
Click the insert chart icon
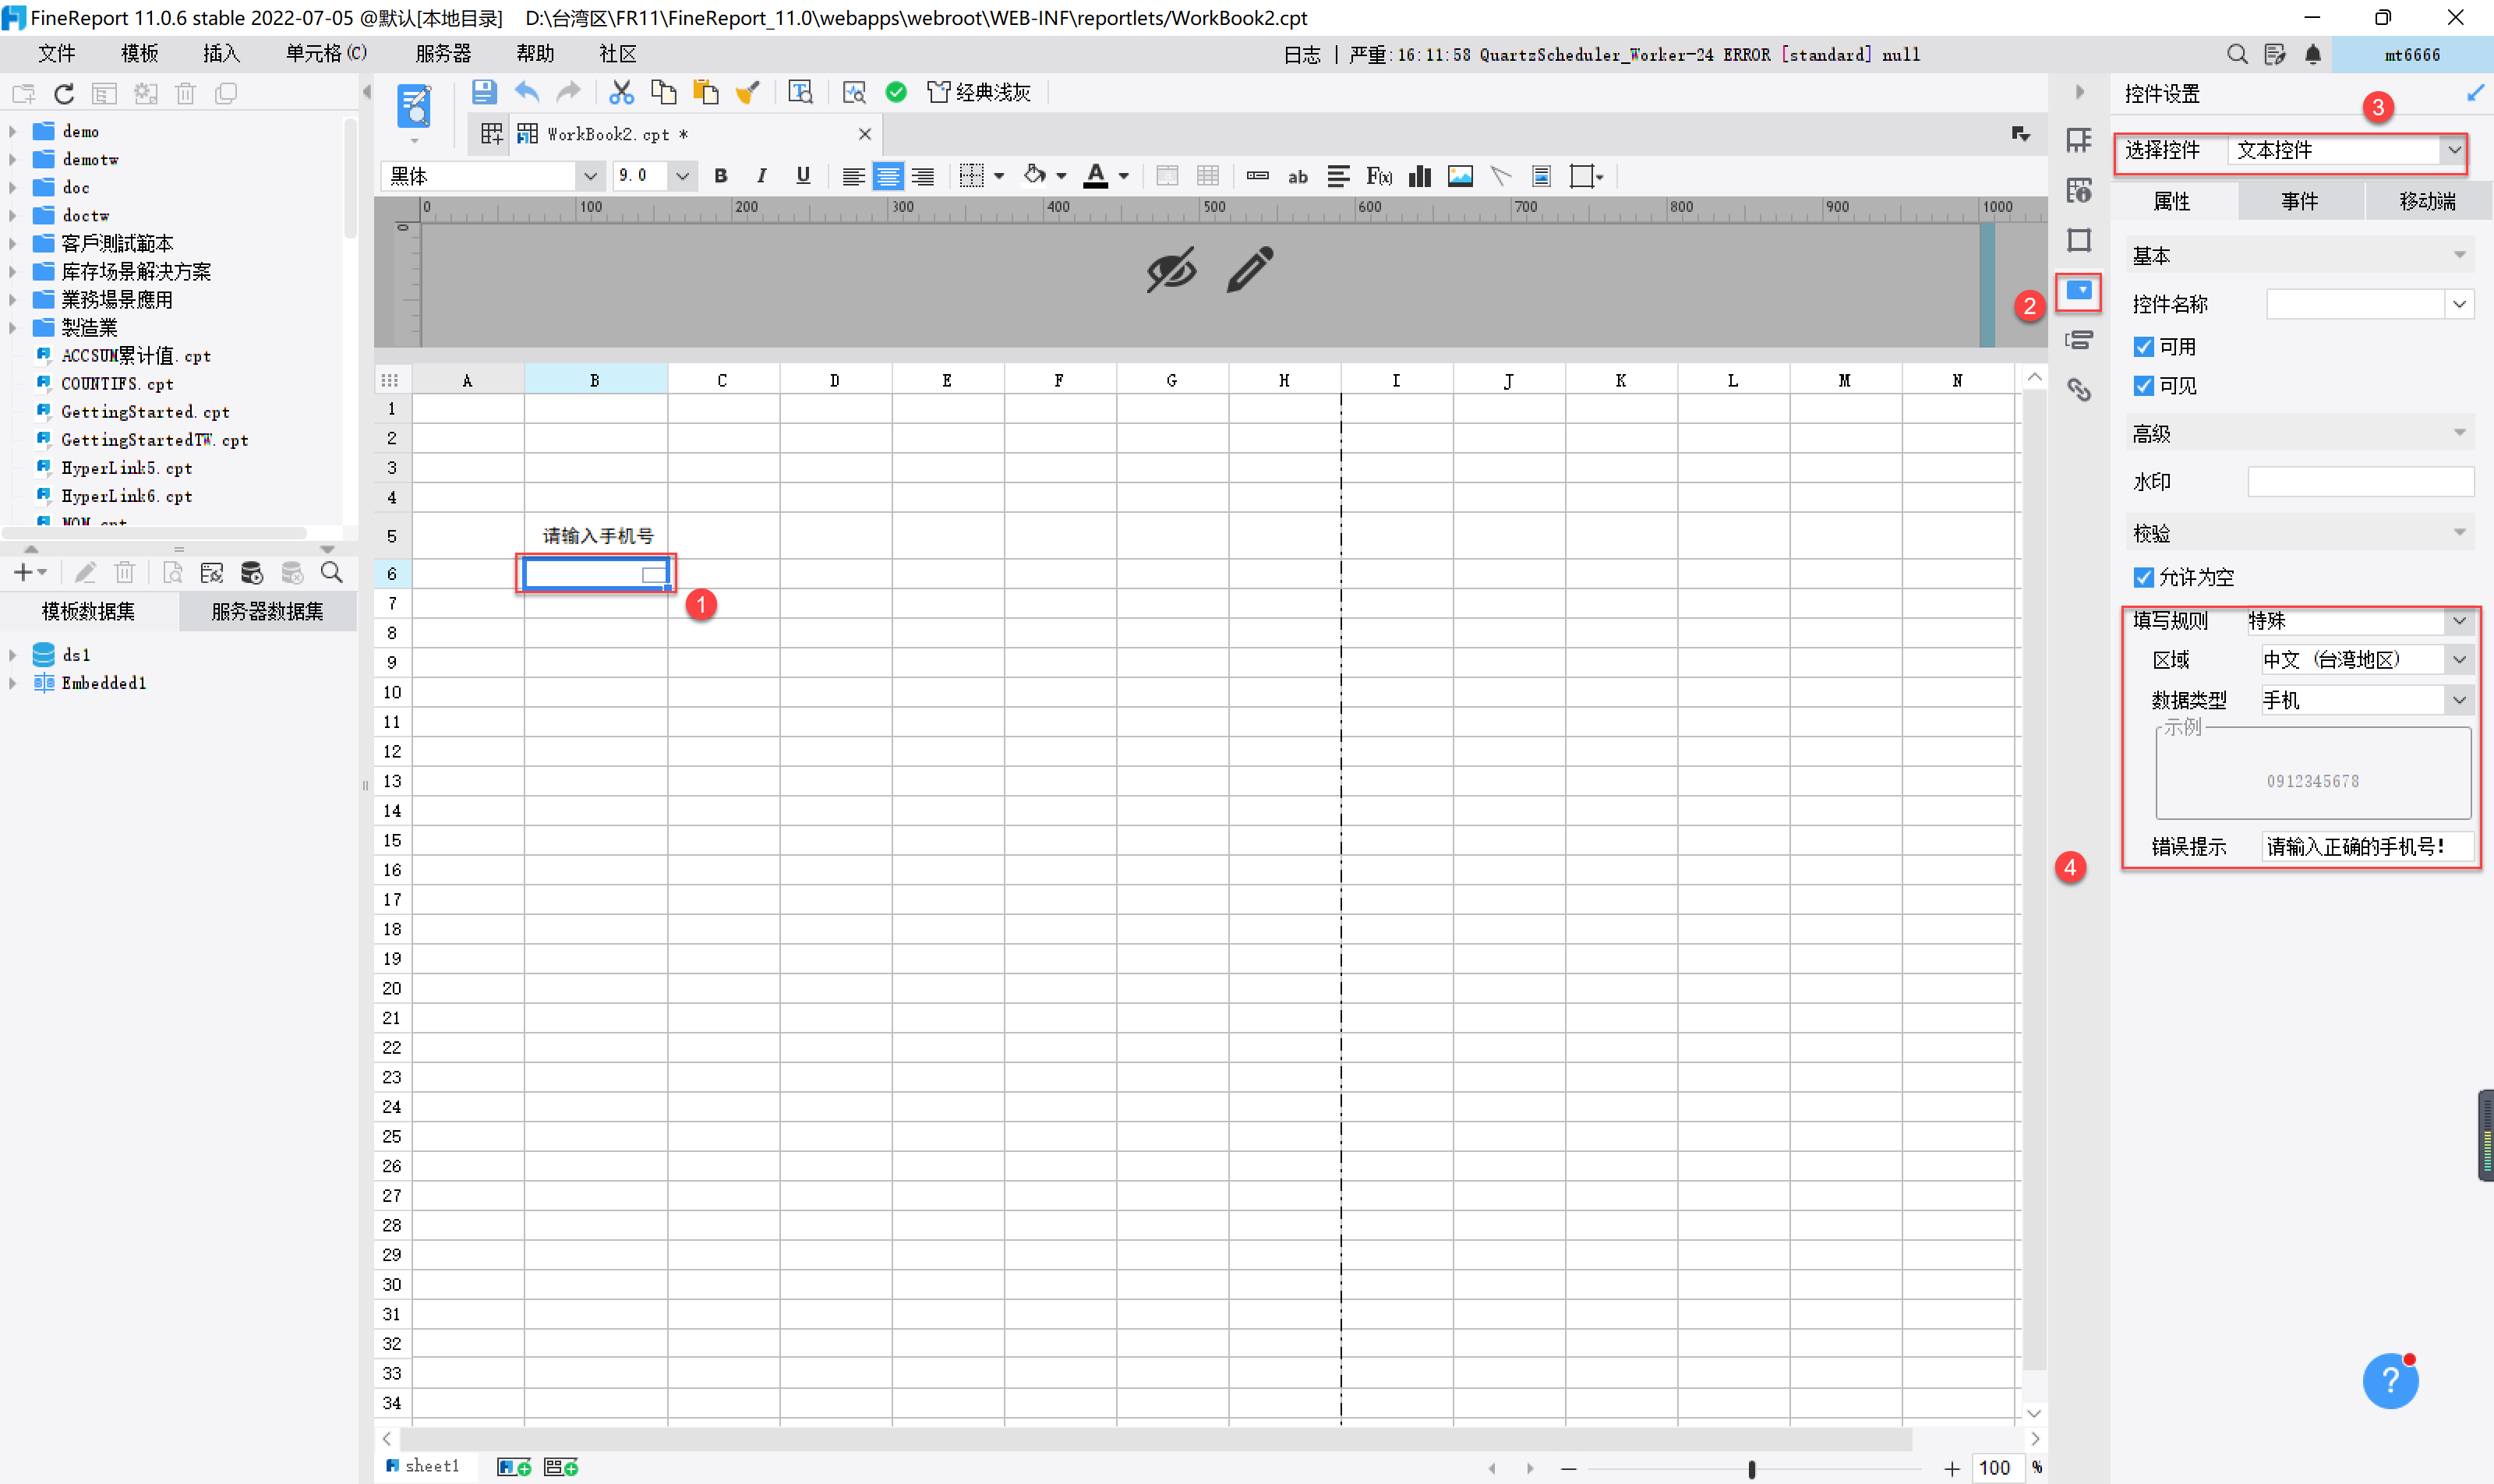point(1419,176)
